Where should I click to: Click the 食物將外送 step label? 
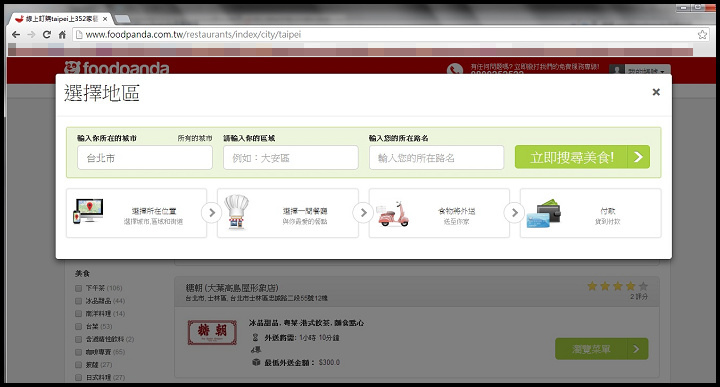point(456,211)
